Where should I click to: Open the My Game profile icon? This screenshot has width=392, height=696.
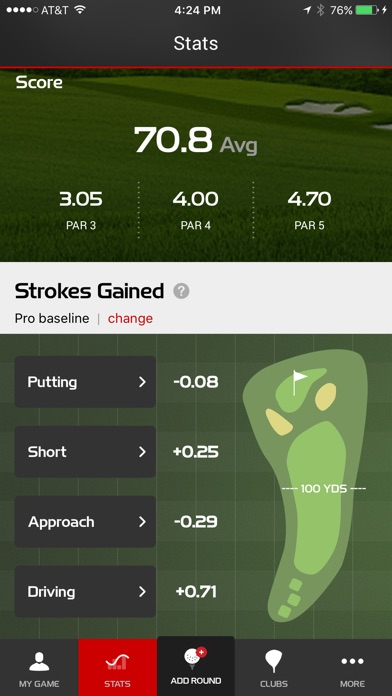pyautogui.click(x=39, y=661)
